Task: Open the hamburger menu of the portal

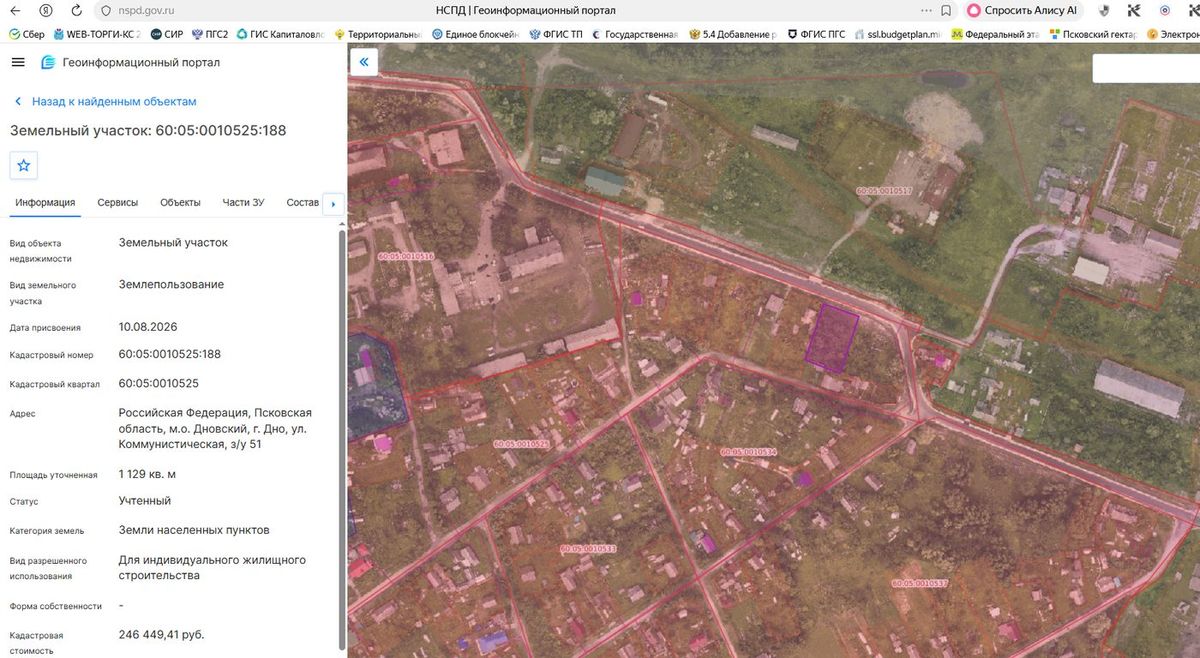Action: click(x=18, y=62)
